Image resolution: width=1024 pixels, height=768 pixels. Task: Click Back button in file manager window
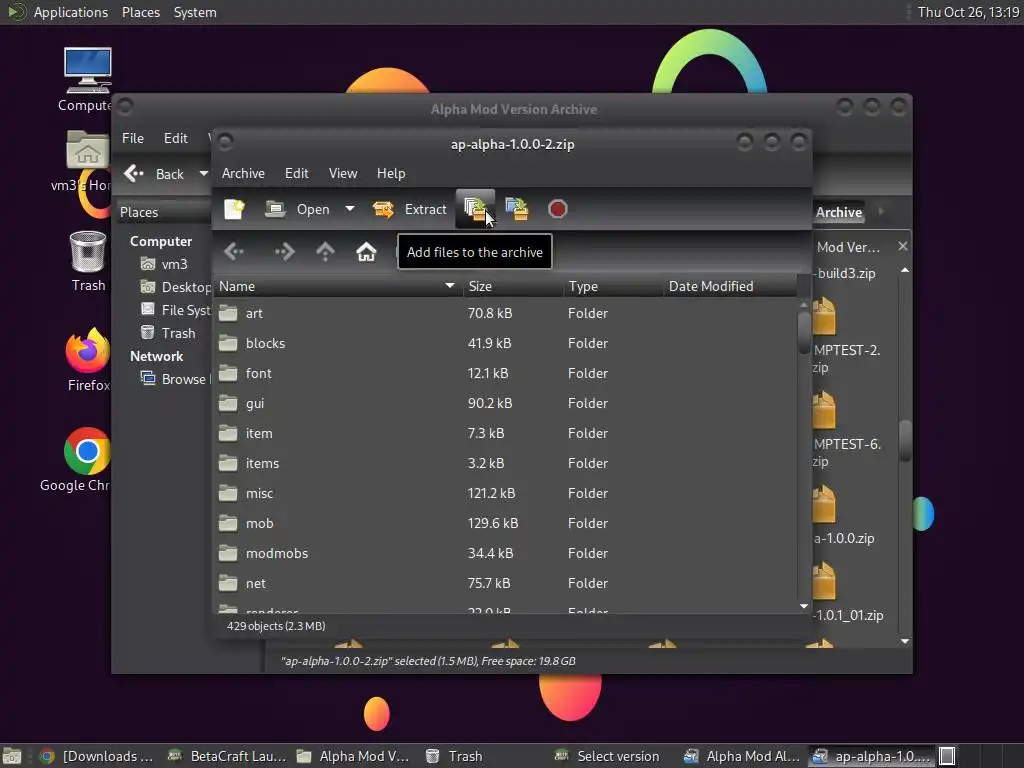click(x=155, y=174)
